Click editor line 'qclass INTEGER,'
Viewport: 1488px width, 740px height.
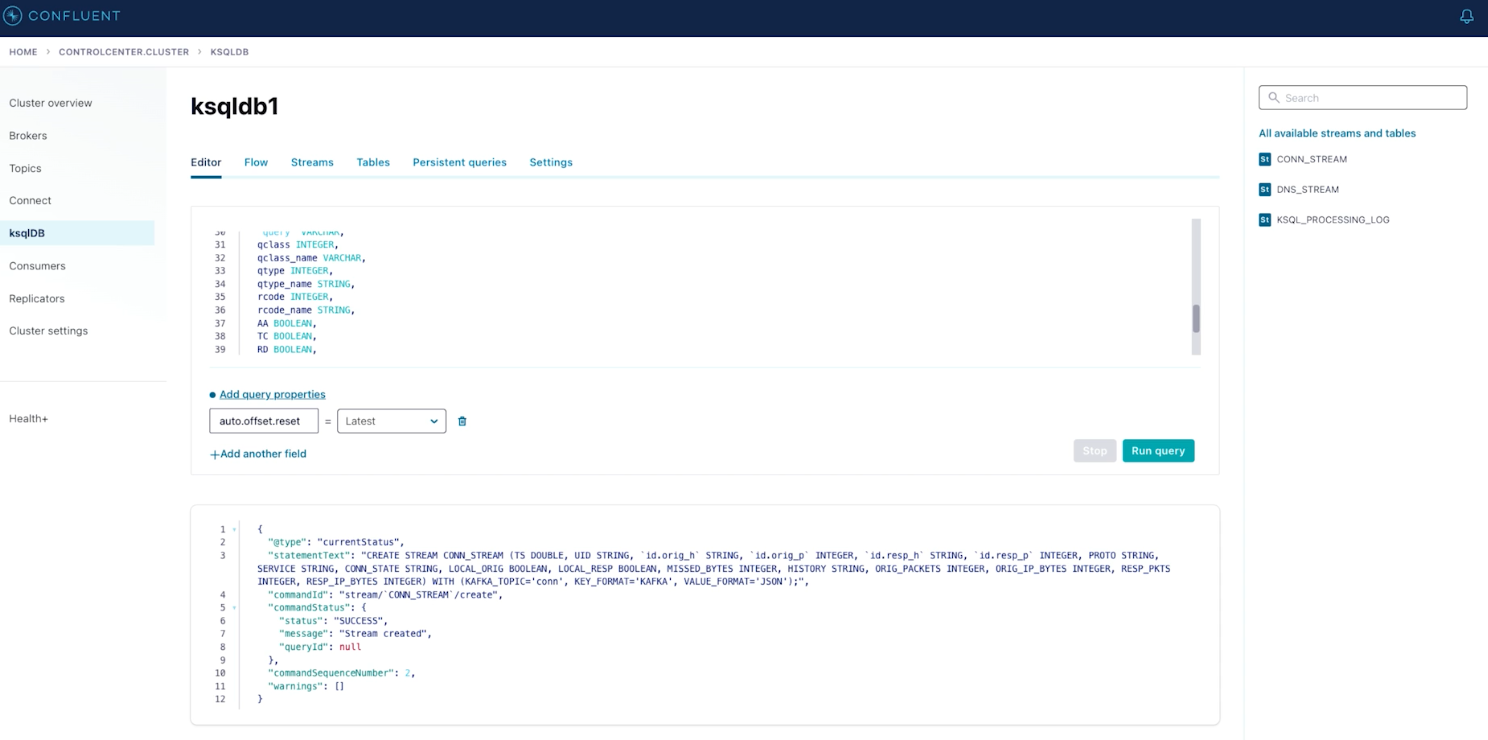(x=298, y=245)
